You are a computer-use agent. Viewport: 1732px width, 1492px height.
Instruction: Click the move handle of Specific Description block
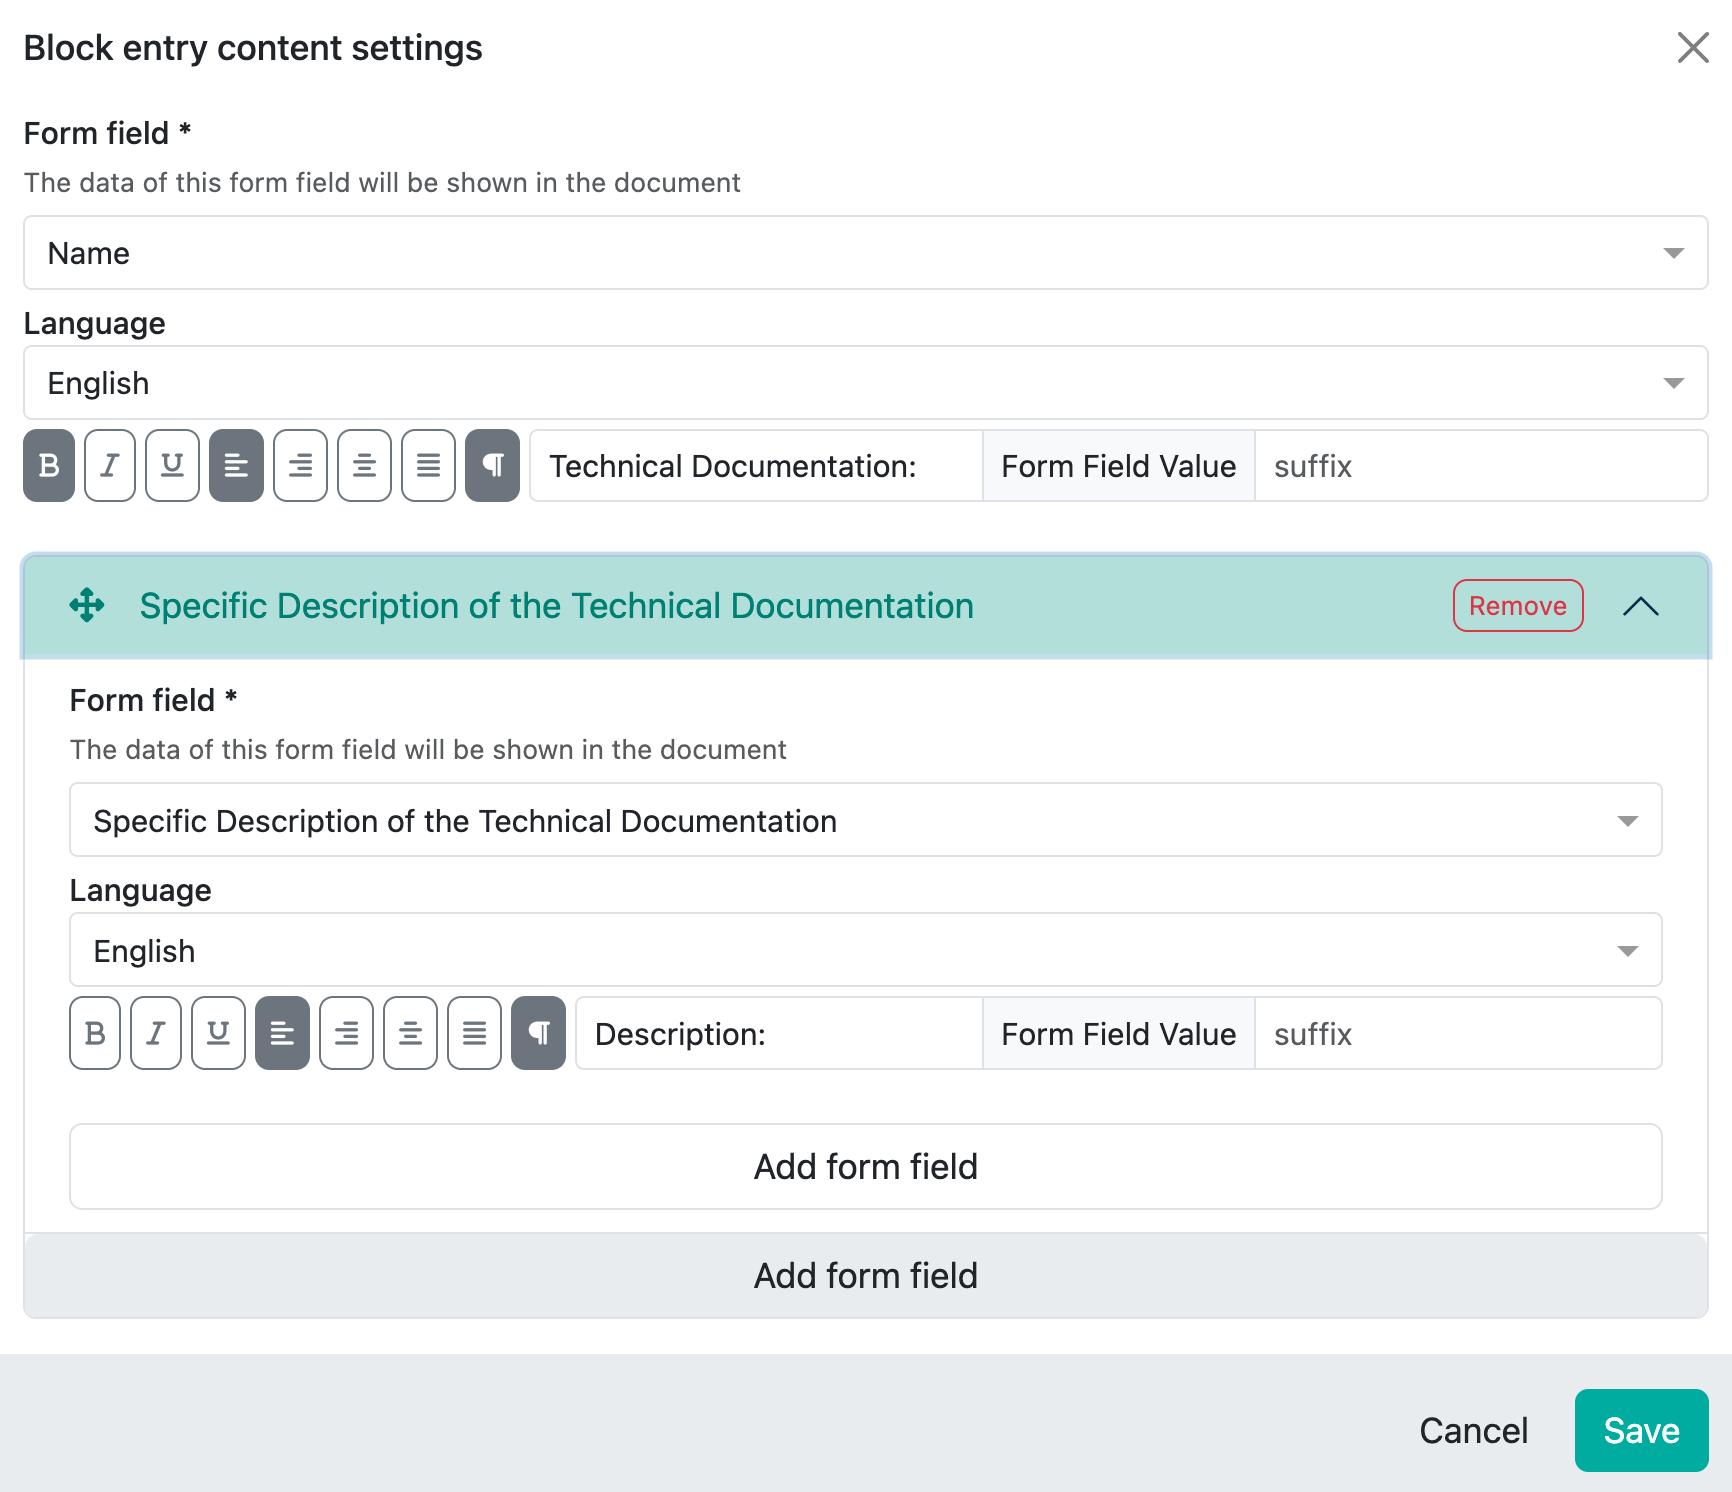pos(87,605)
